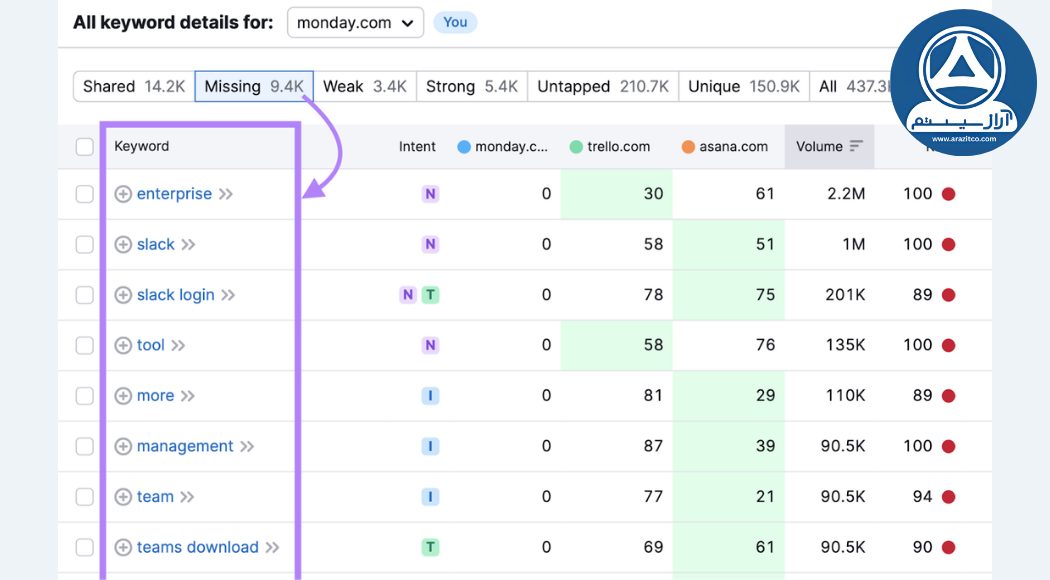Open the slack login keyword link
This screenshot has width=1050, height=580.
[175, 295]
